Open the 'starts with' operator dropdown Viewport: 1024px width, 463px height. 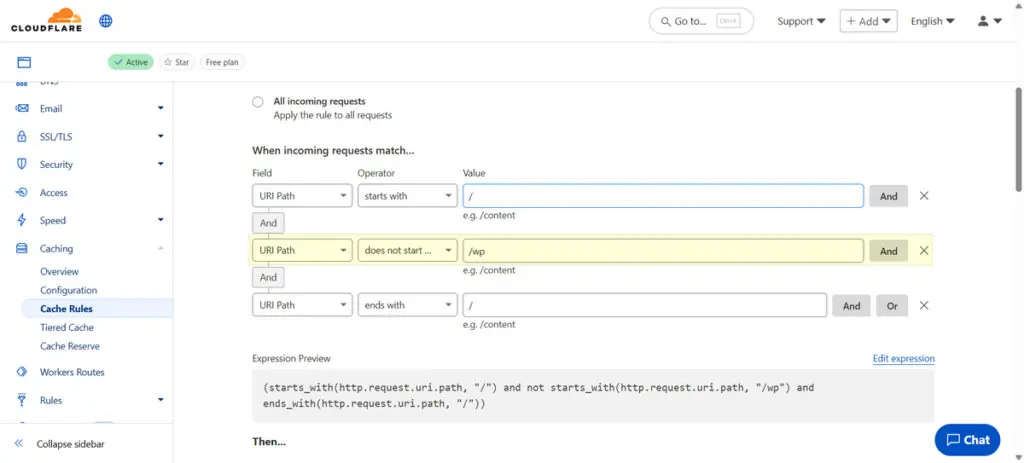point(407,196)
